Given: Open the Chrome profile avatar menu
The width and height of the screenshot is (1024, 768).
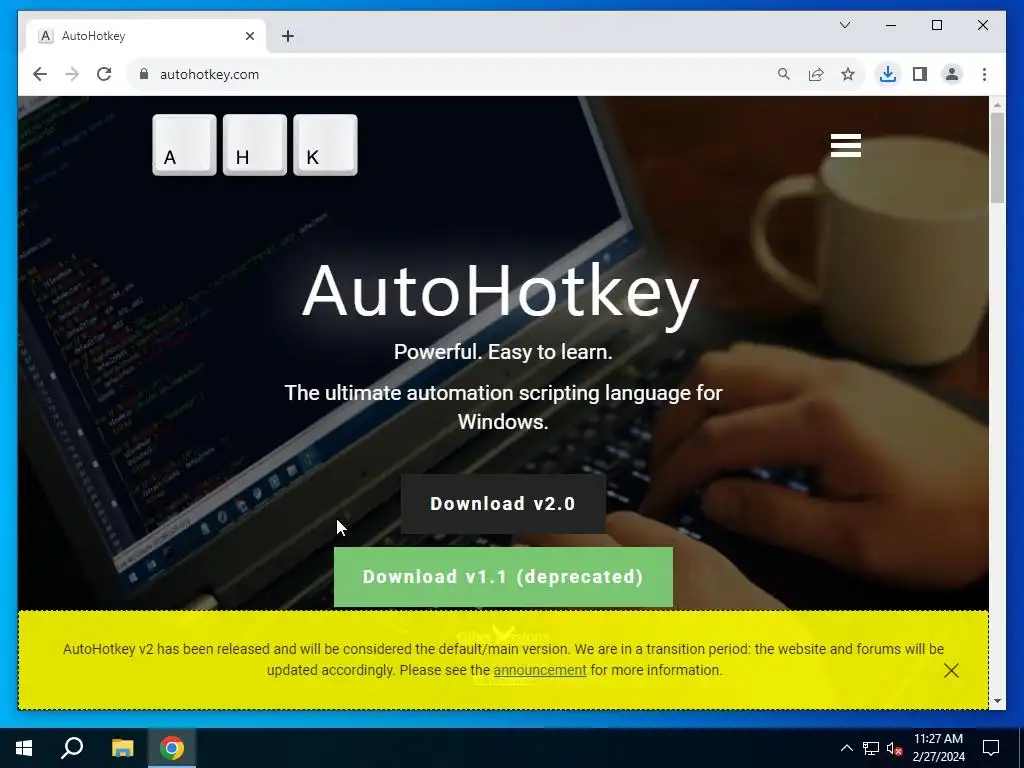Looking at the screenshot, I should coord(952,74).
